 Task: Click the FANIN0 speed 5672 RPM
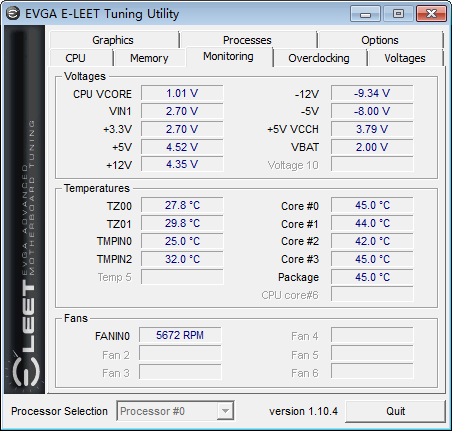[x=180, y=335]
